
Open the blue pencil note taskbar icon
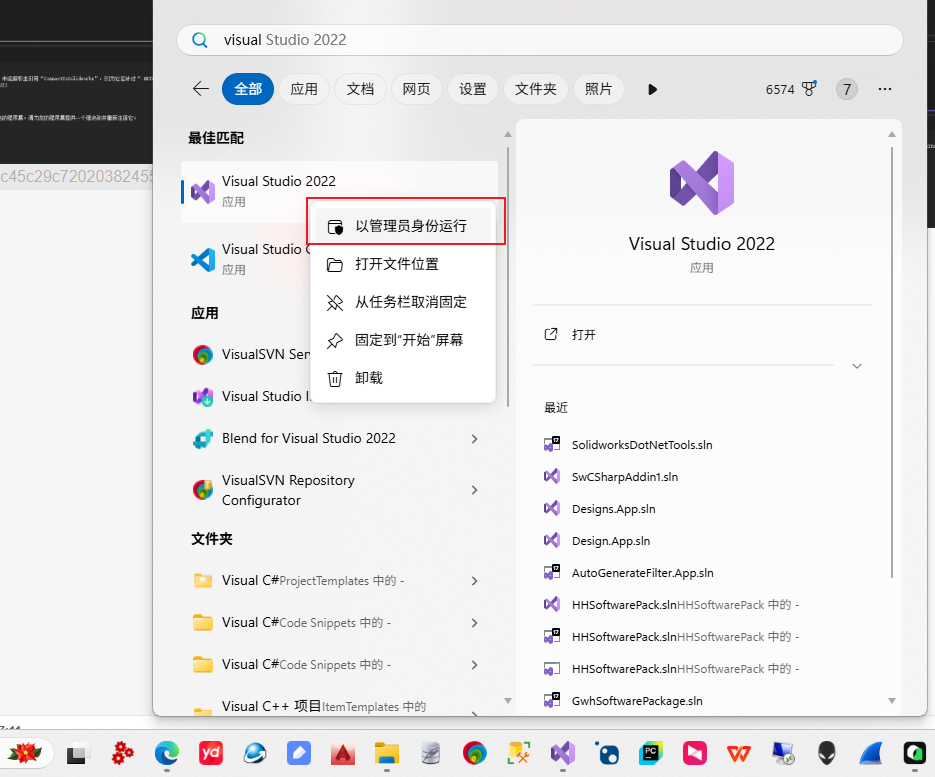[299, 753]
